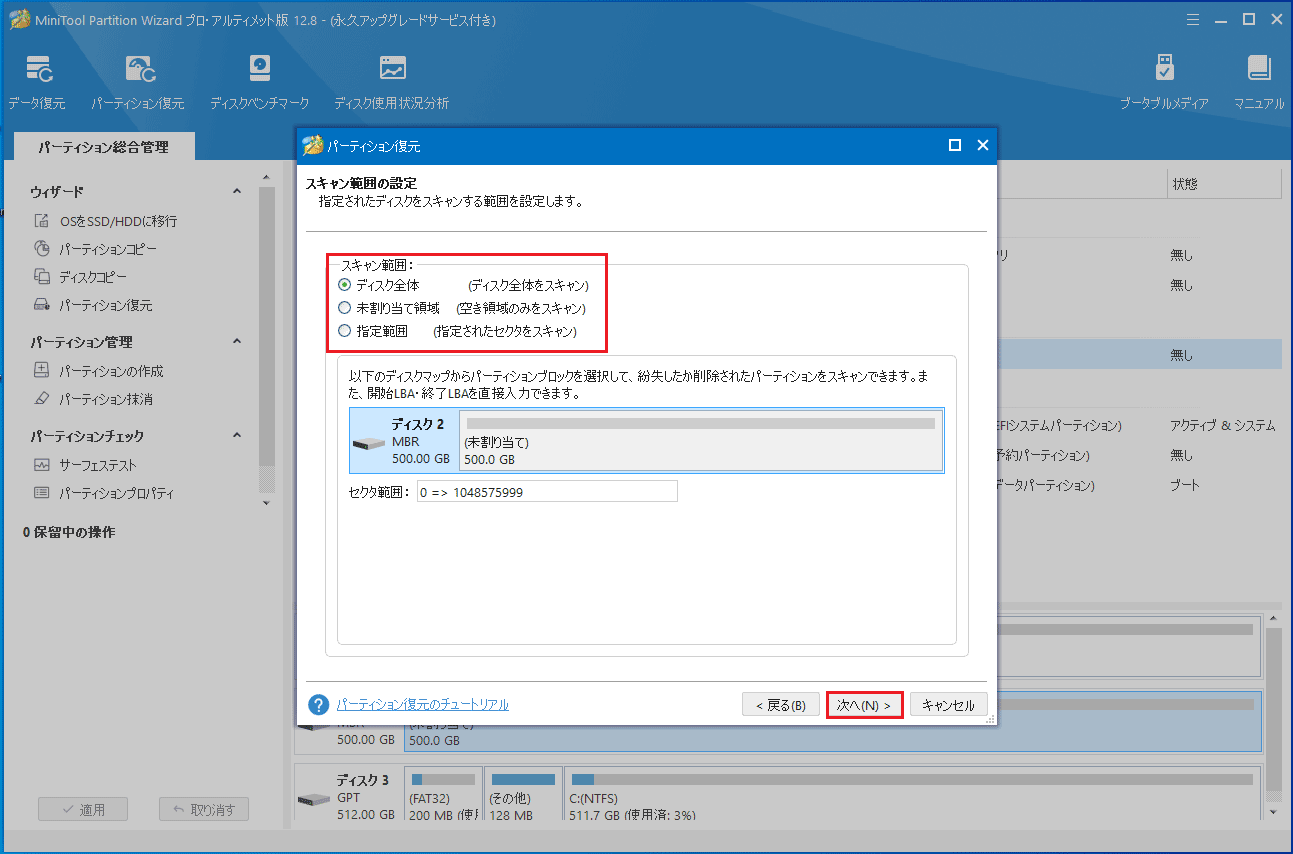Click the blue help question mark icon
Viewport: 1293px width, 854px height.
point(317,704)
